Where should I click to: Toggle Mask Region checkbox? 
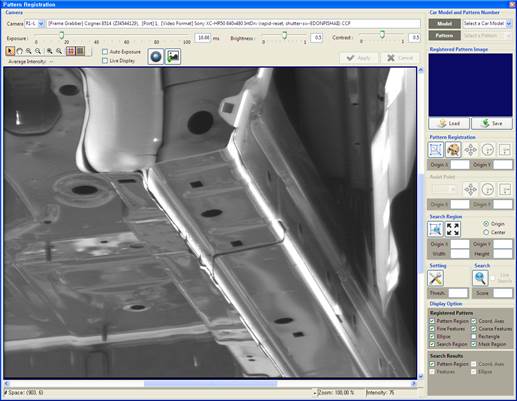click(474, 344)
